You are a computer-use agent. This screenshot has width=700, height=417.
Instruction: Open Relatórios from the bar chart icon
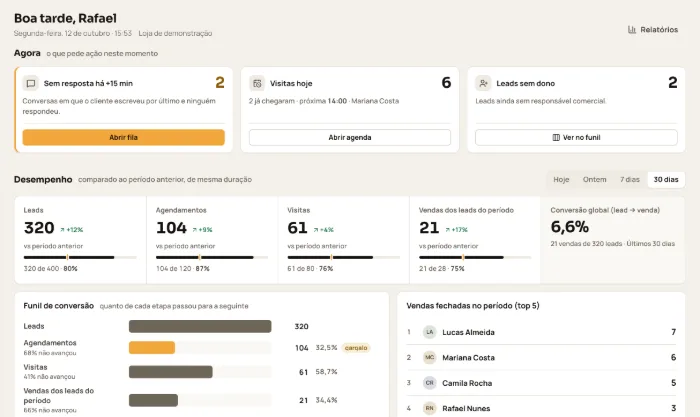[632, 29]
